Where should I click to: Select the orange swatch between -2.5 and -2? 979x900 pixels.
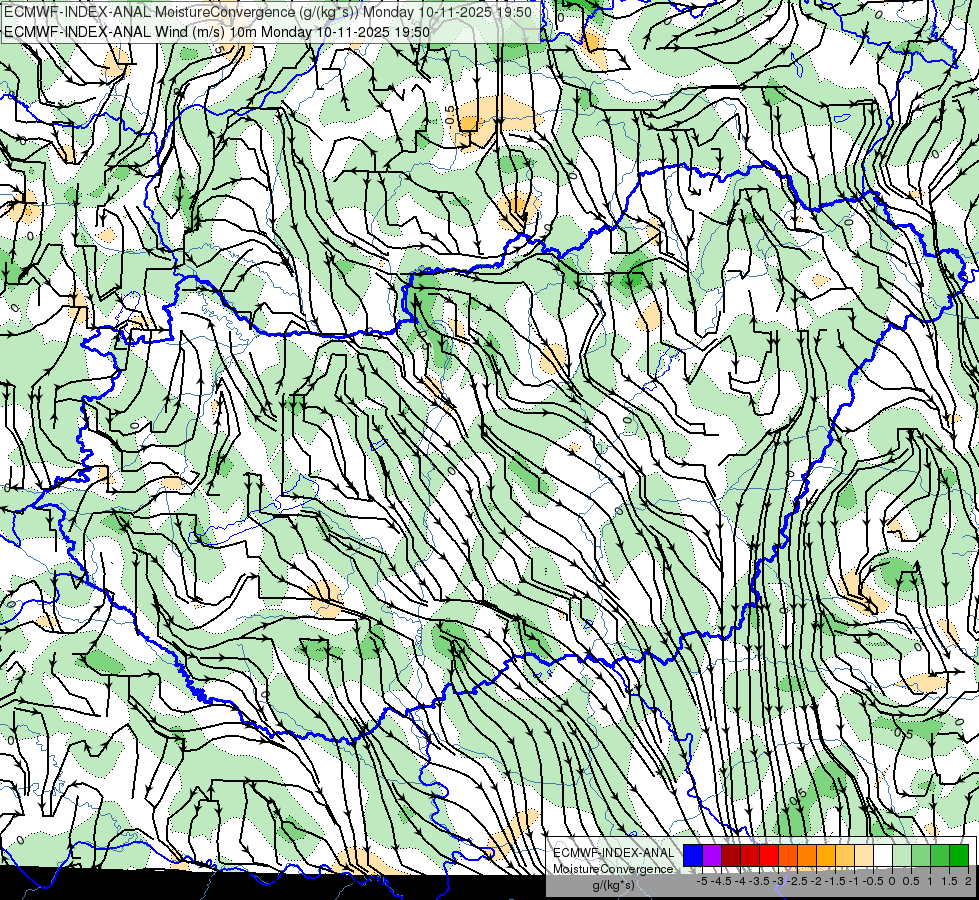pyautogui.click(x=807, y=856)
